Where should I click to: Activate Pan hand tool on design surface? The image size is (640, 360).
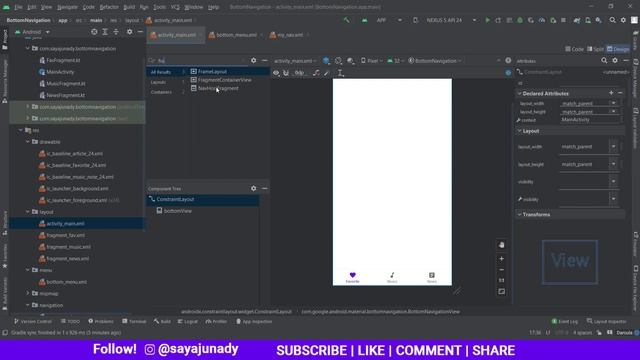tap(502, 245)
